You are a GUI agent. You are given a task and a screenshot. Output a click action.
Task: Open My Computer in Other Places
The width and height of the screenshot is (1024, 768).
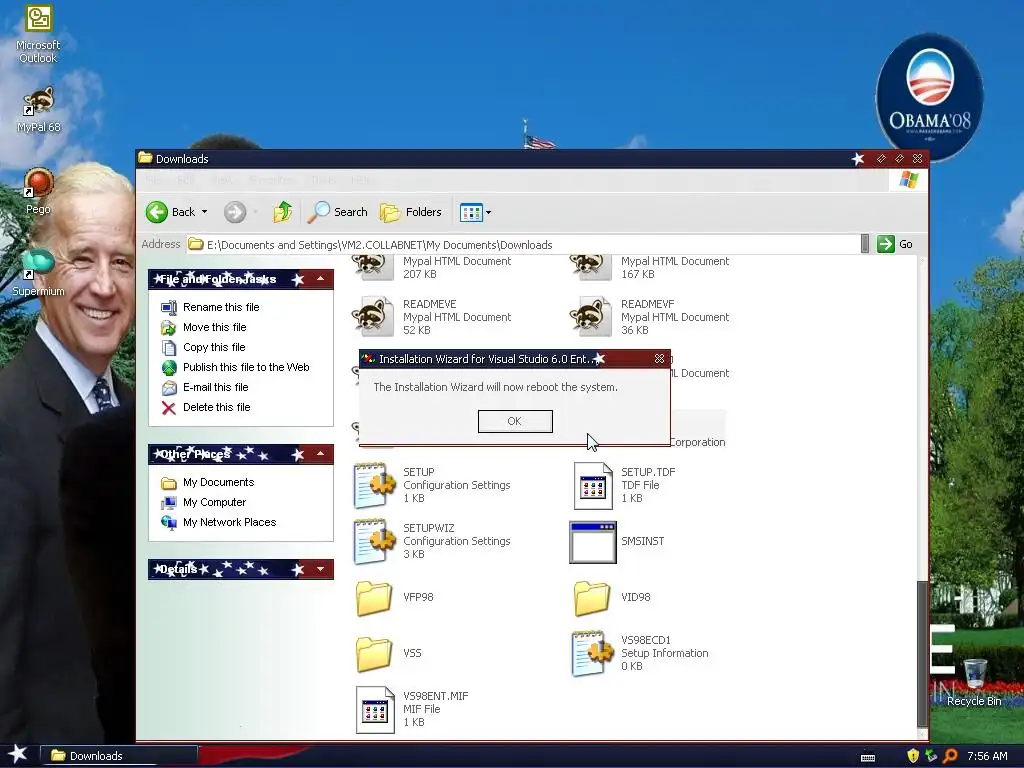[214, 502]
